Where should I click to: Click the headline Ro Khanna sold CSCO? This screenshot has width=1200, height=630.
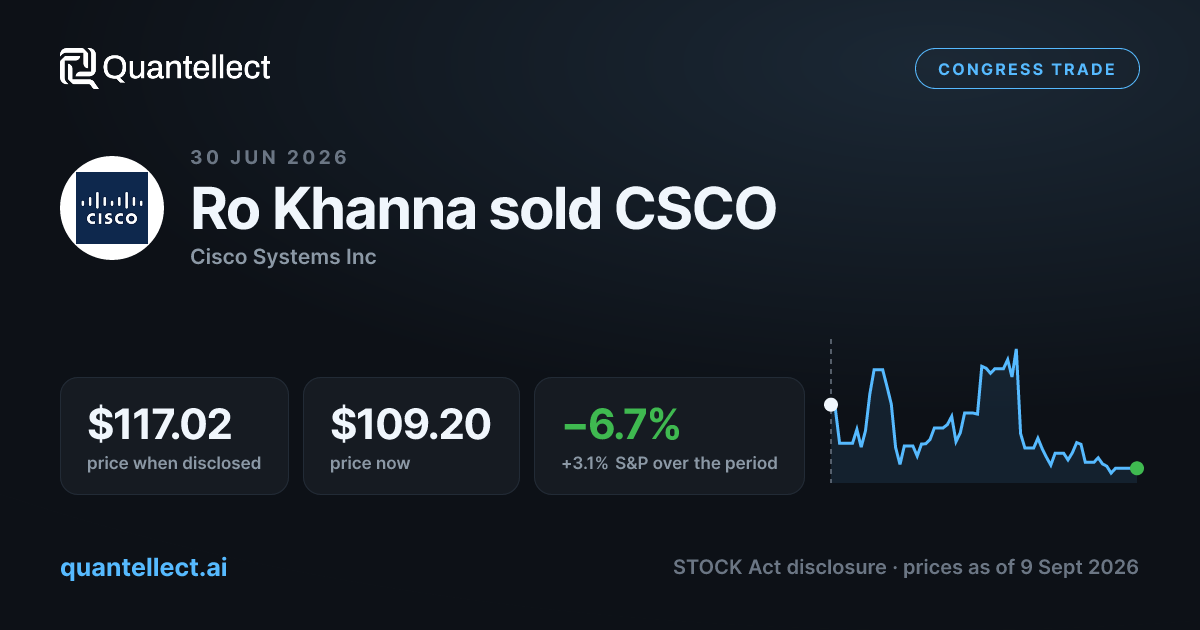pos(483,209)
